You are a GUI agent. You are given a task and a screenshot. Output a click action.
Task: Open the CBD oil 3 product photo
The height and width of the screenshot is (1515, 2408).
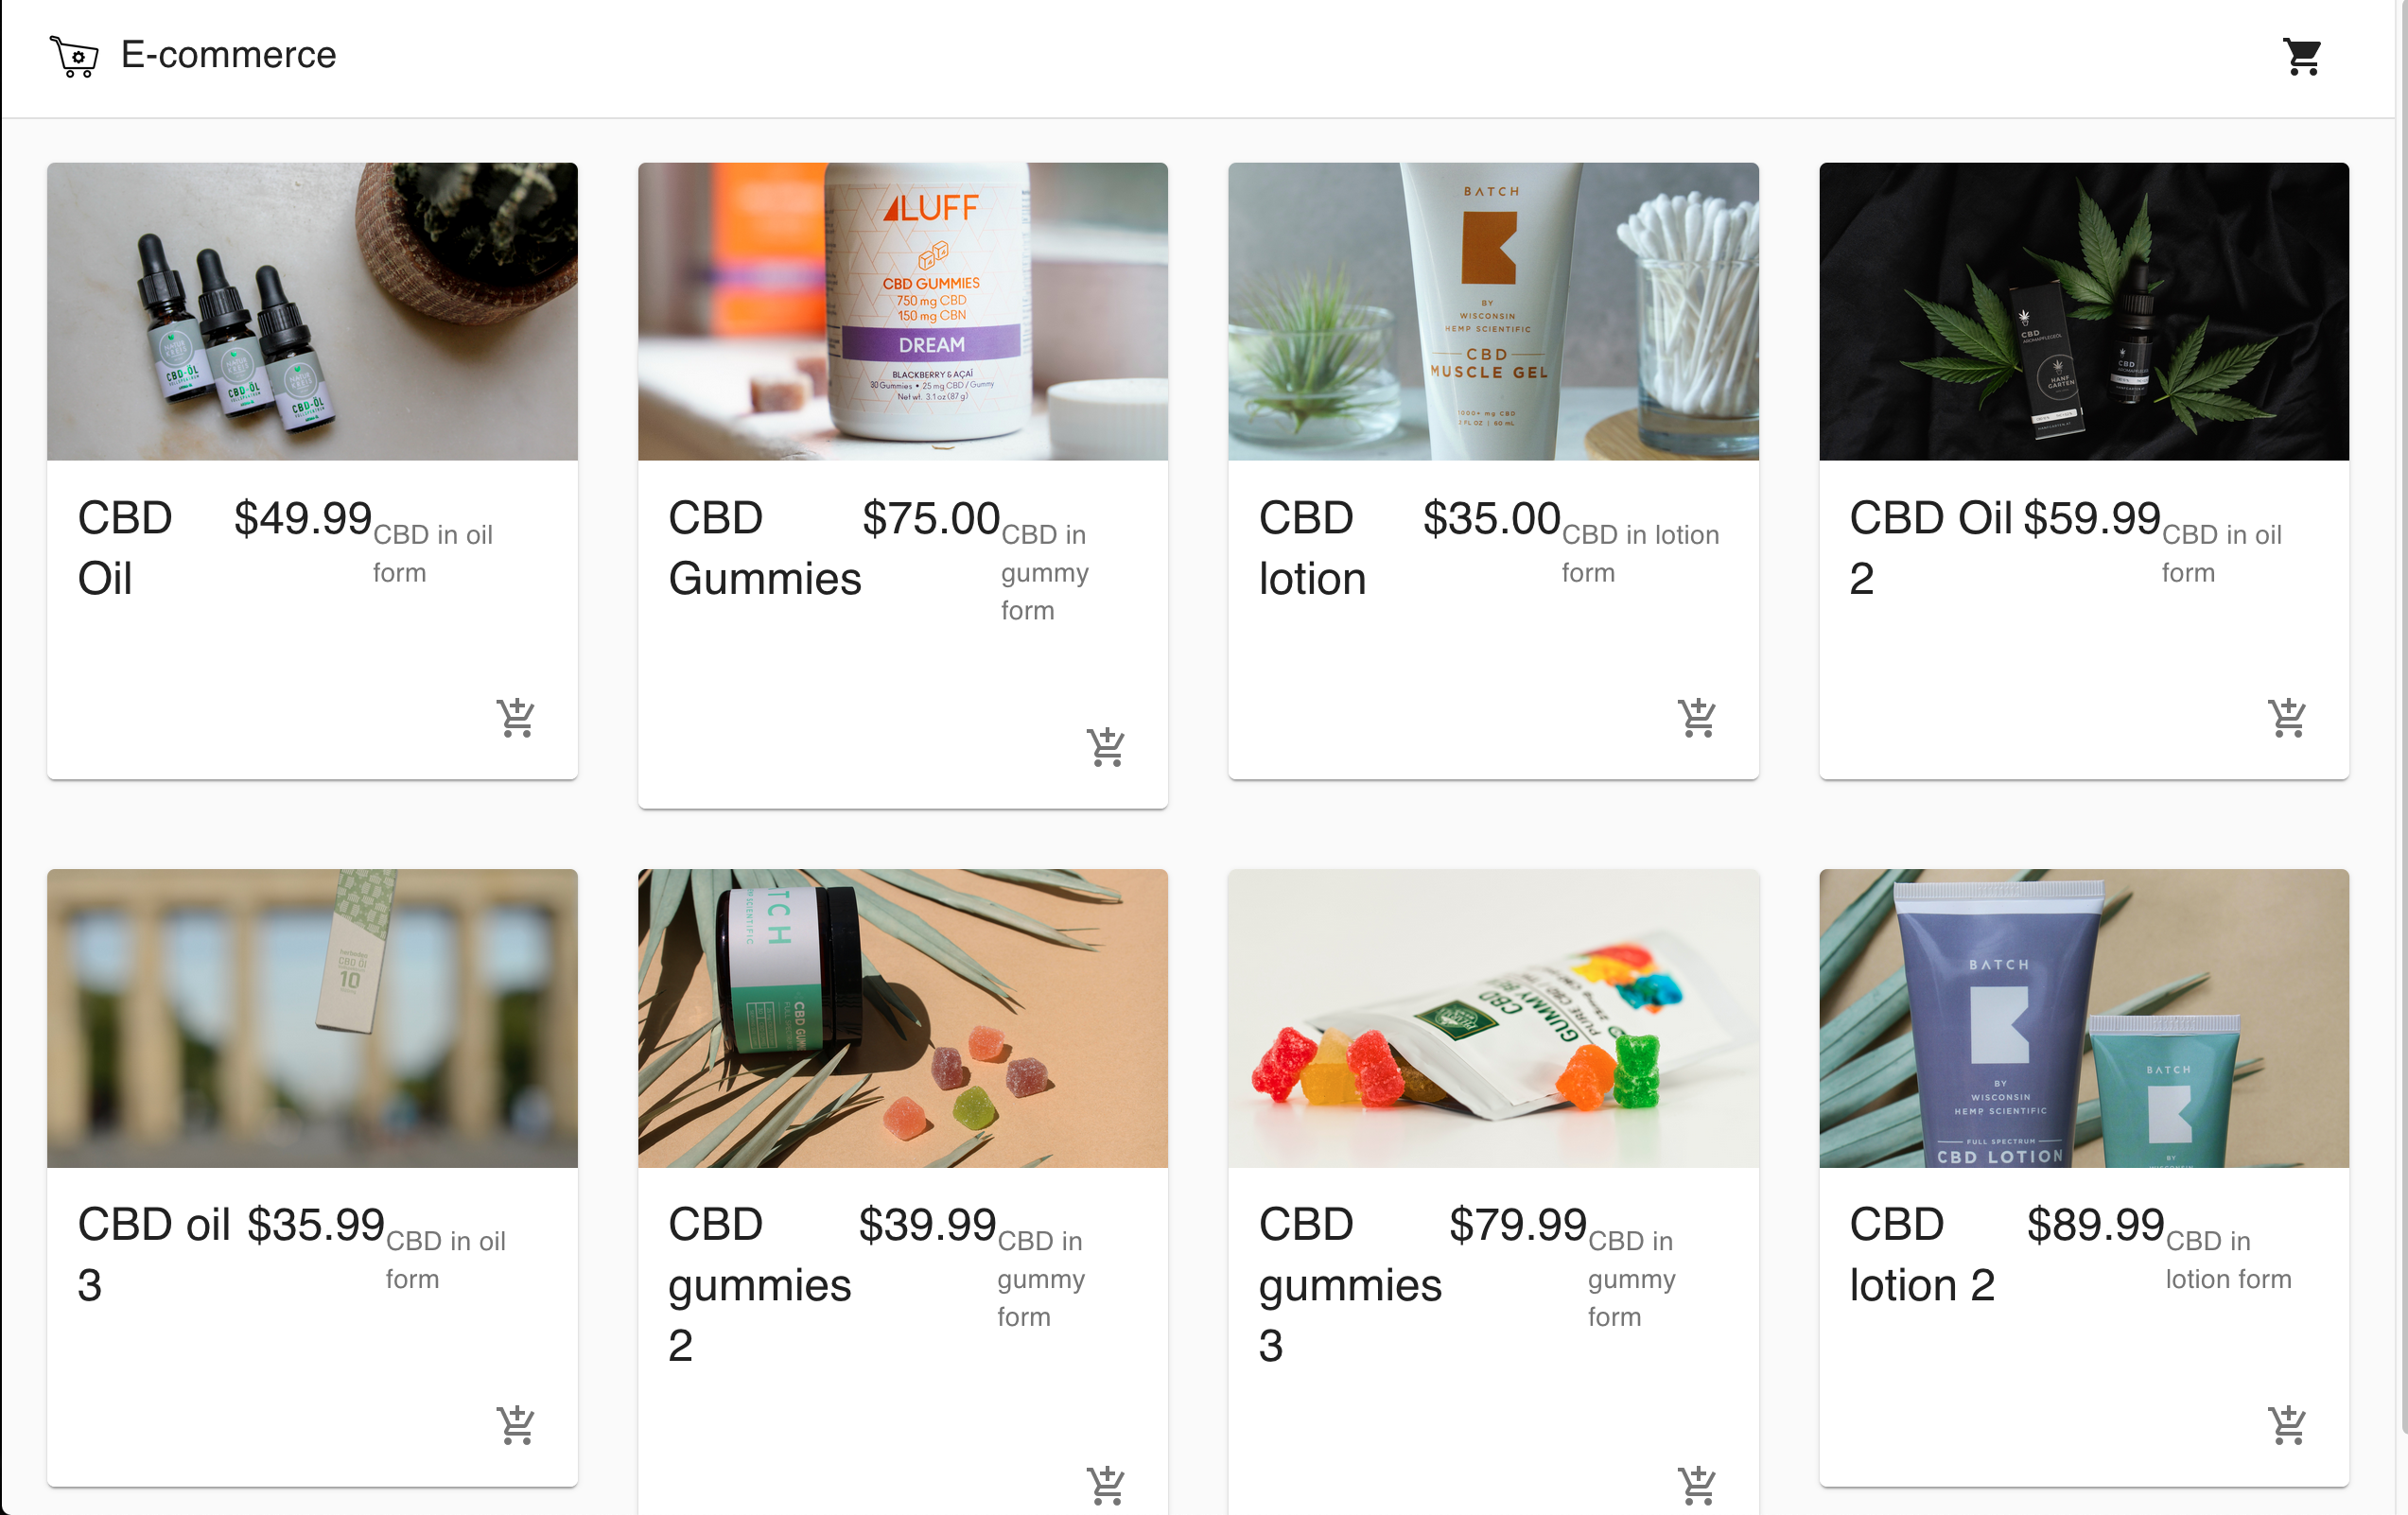click(312, 1017)
